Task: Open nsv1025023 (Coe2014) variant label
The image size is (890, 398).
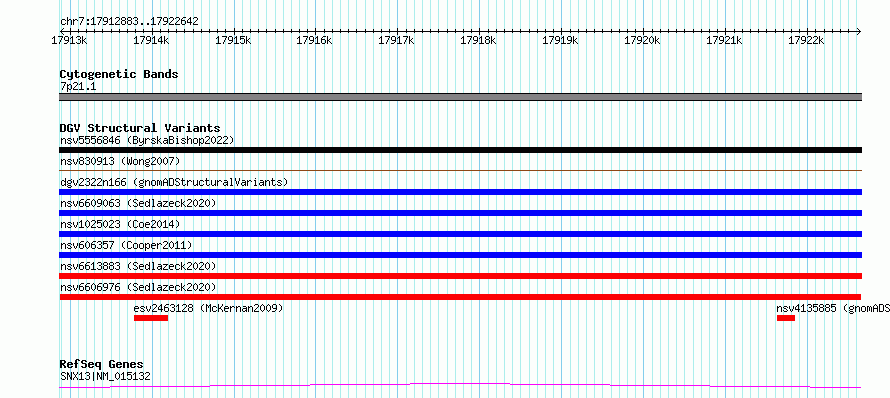Action: (x=120, y=224)
